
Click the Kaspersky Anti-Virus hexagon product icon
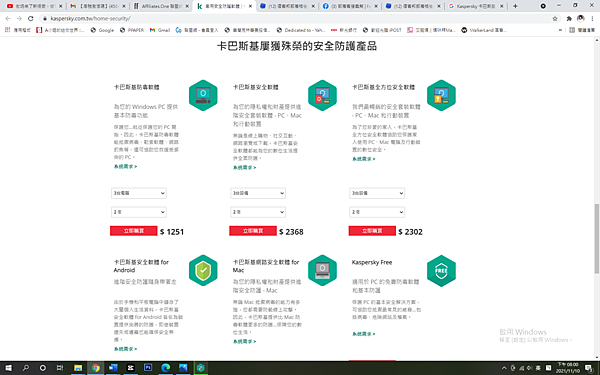[x=203, y=95]
